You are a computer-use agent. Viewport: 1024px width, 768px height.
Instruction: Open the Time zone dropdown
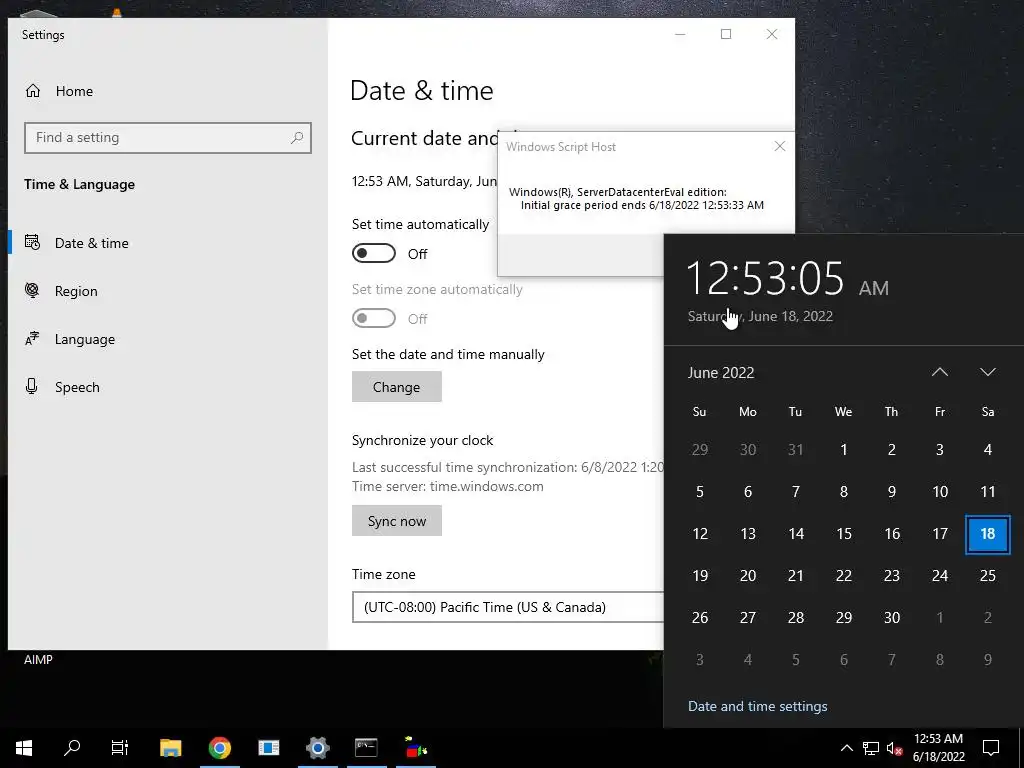click(x=508, y=607)
